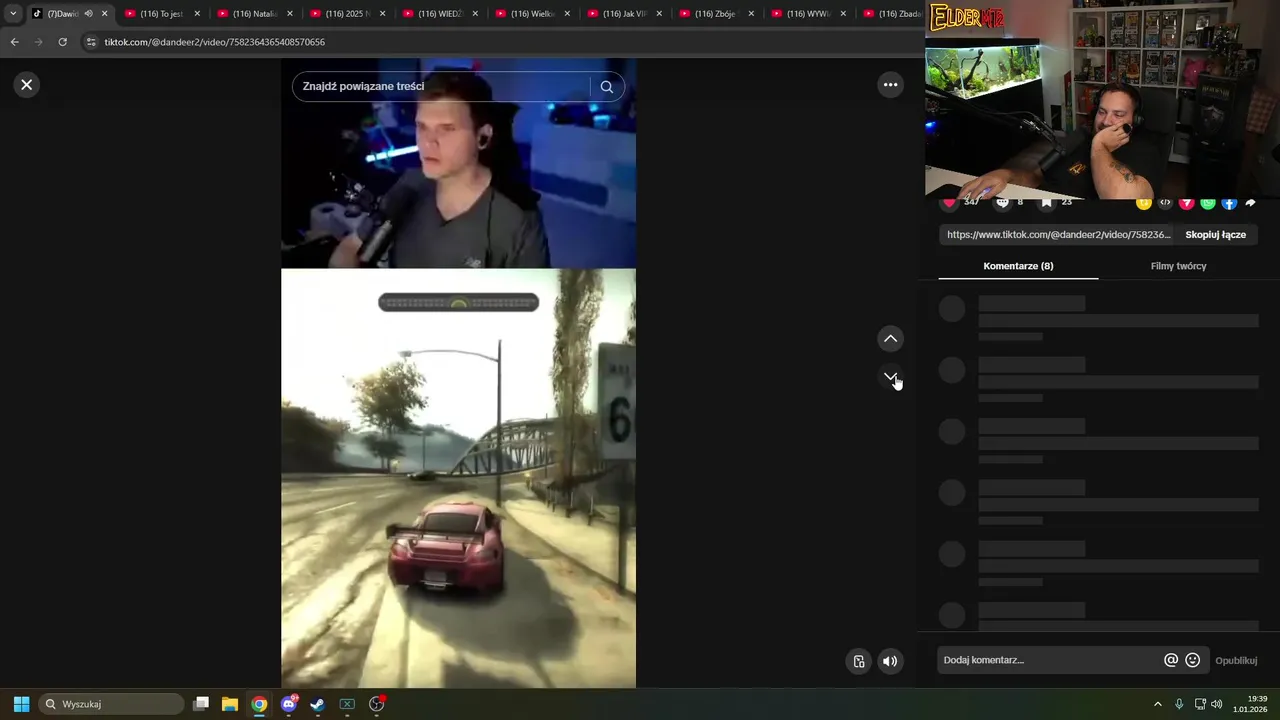The height and width of the screenshot is (720, 1280).
Task: Open the browser tab search dropdown
Action: [x=13, y=14]
